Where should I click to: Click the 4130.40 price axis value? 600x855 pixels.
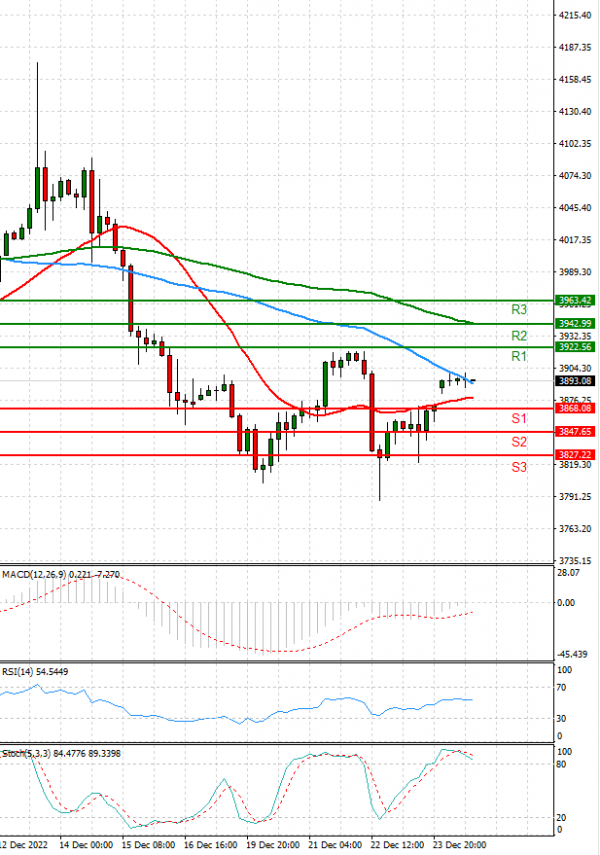[x=575, y=111]
